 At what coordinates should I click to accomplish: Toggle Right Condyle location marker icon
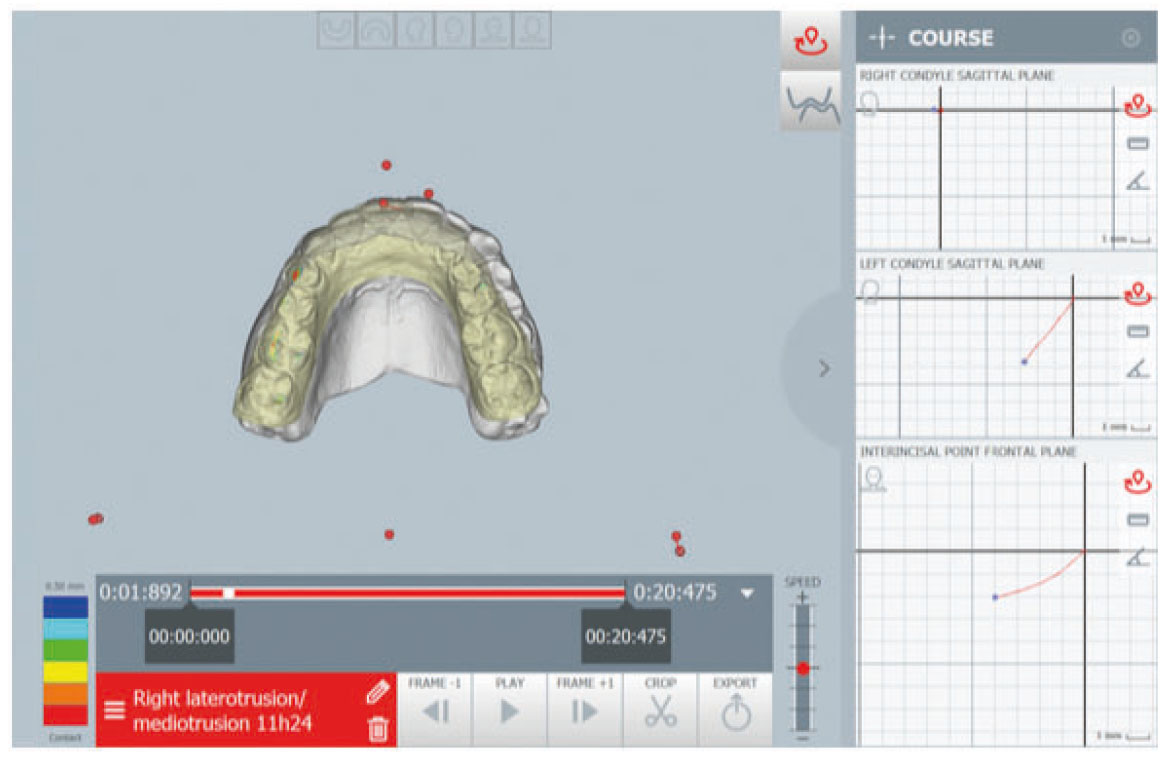coord(1137,106)
